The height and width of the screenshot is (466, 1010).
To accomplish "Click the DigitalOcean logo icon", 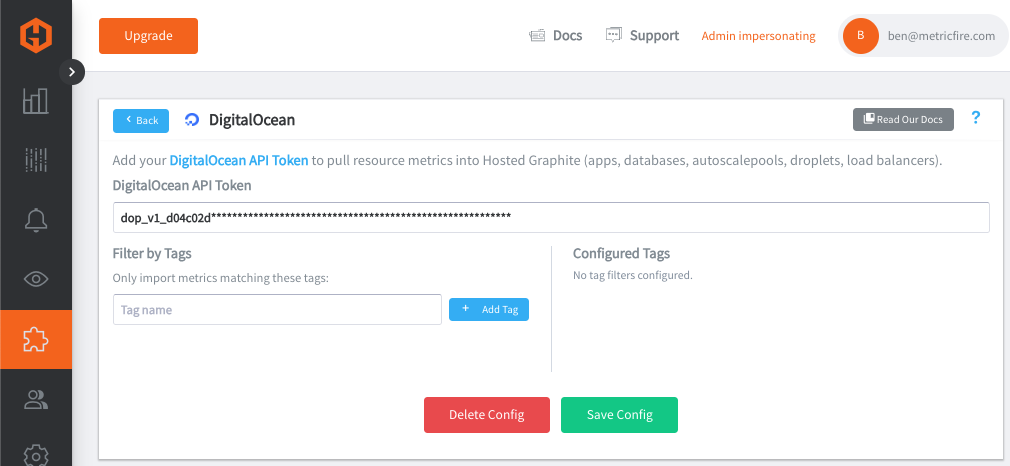I will click(192, 120).
